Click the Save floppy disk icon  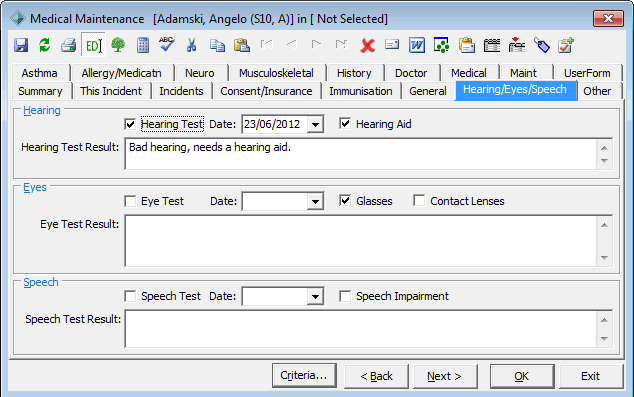21,45
